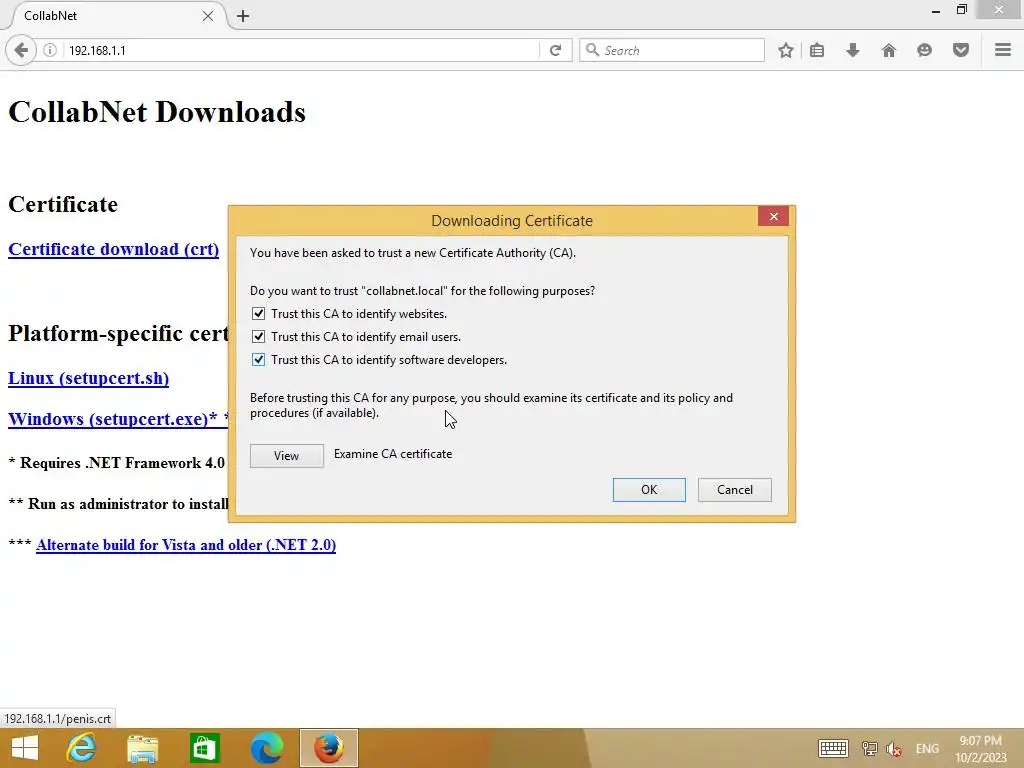The image size is (1024, 768).
Task: Cancel the Downloading Certificate dialog
Action: pos(735,490)
